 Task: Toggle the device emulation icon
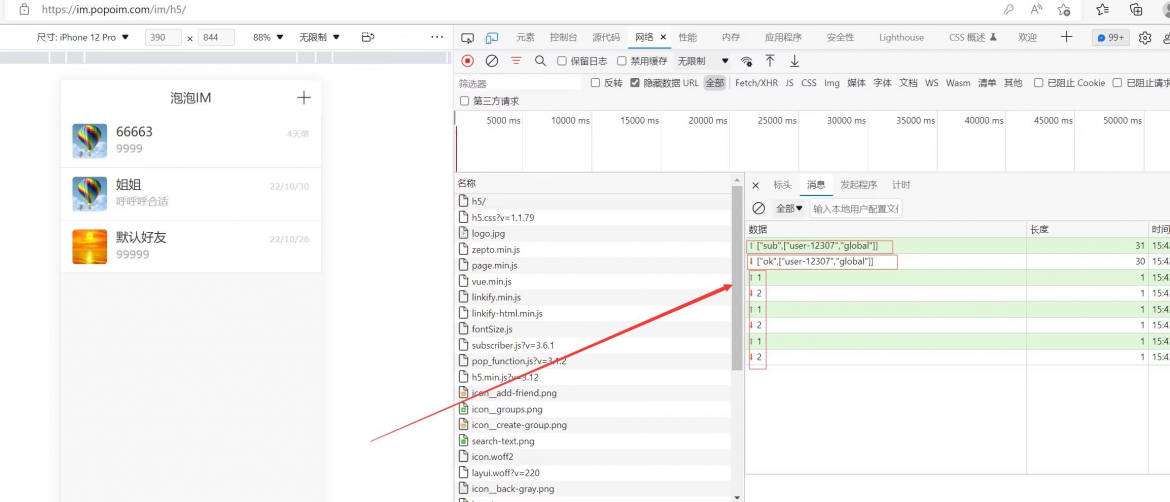click(x=492, y=37)
